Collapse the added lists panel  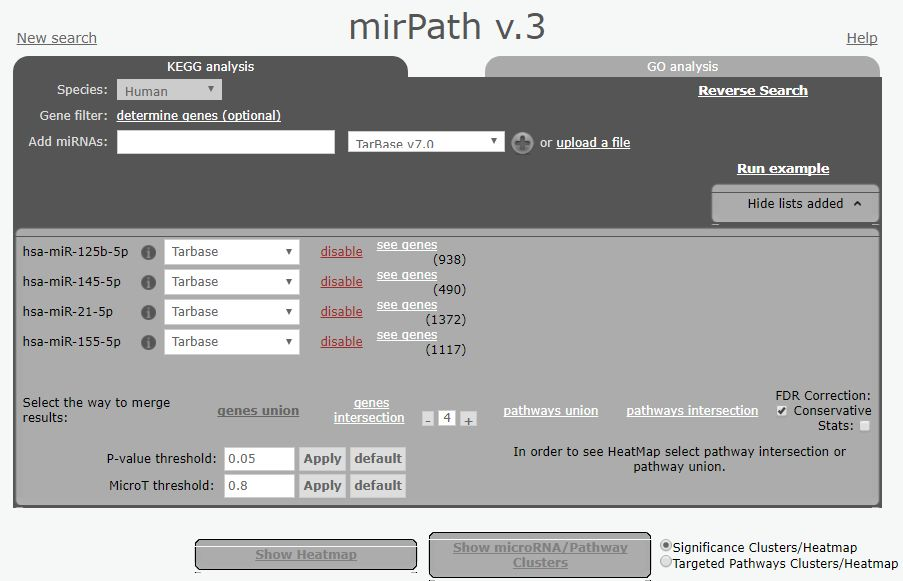[x=794, y=204]
